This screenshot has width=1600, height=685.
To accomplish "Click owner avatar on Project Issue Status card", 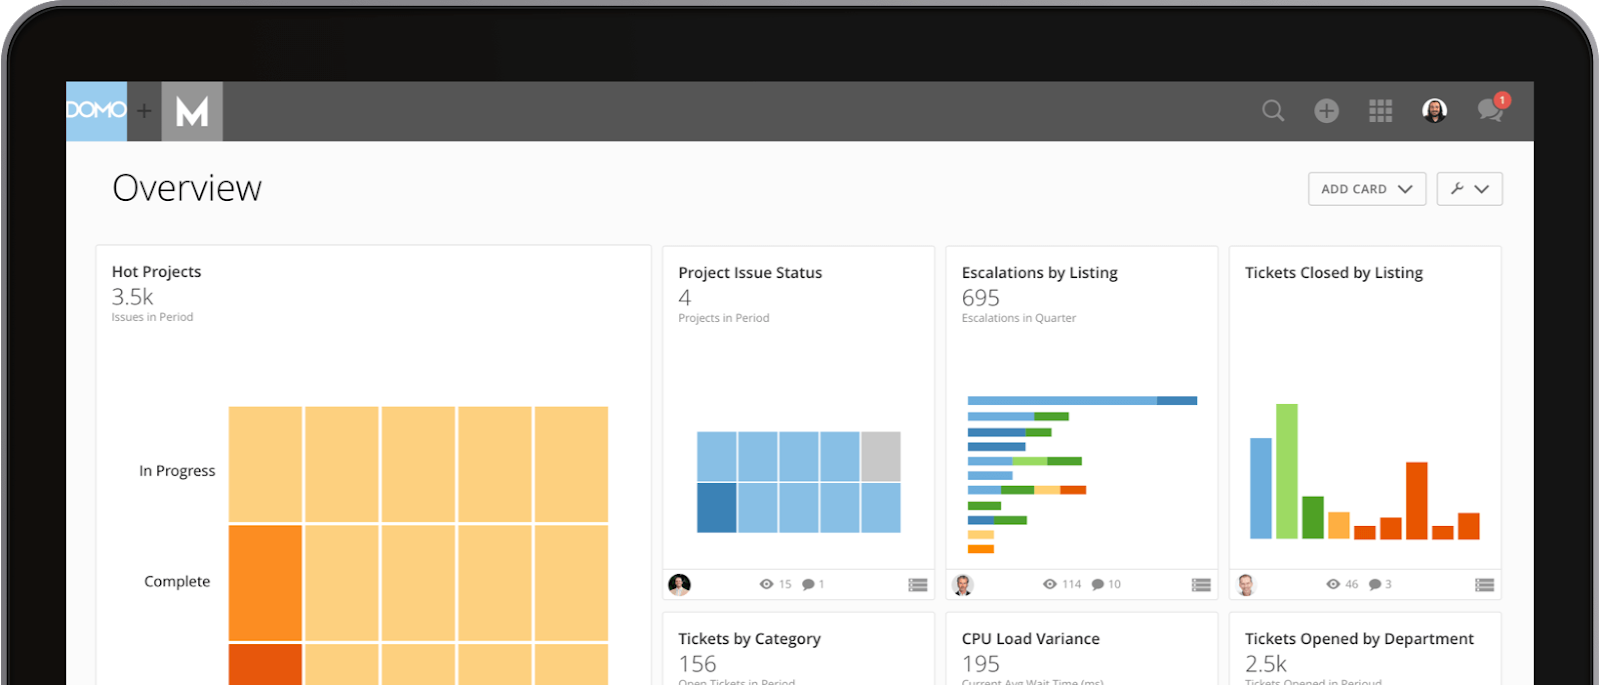I will click(x=679, y=584).
